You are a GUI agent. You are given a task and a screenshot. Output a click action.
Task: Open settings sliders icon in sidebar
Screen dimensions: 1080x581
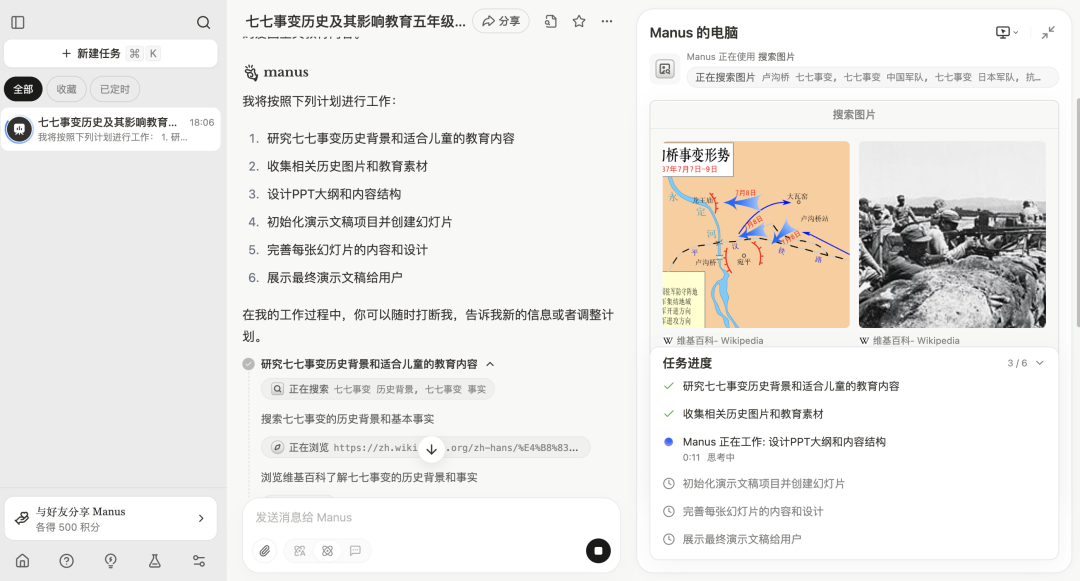[x=199, y=561]
